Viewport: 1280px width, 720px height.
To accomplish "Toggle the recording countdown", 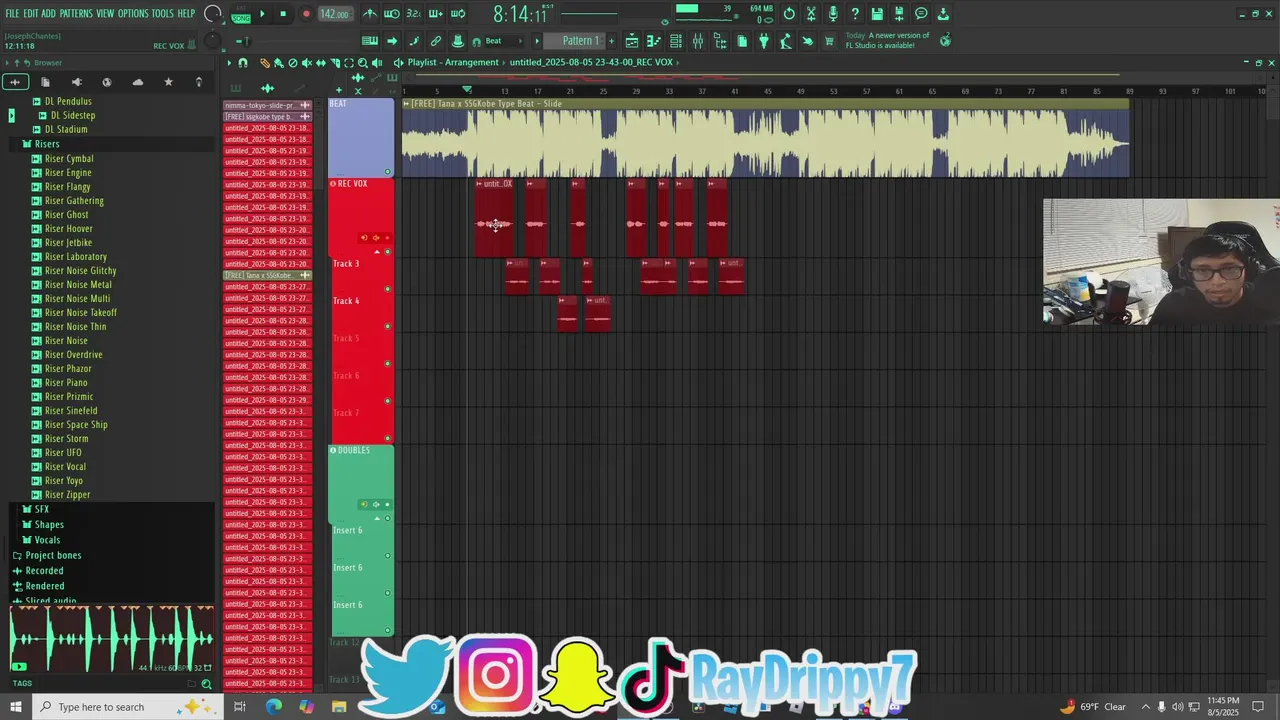I will pyautogui.click(x=414, y=13).
